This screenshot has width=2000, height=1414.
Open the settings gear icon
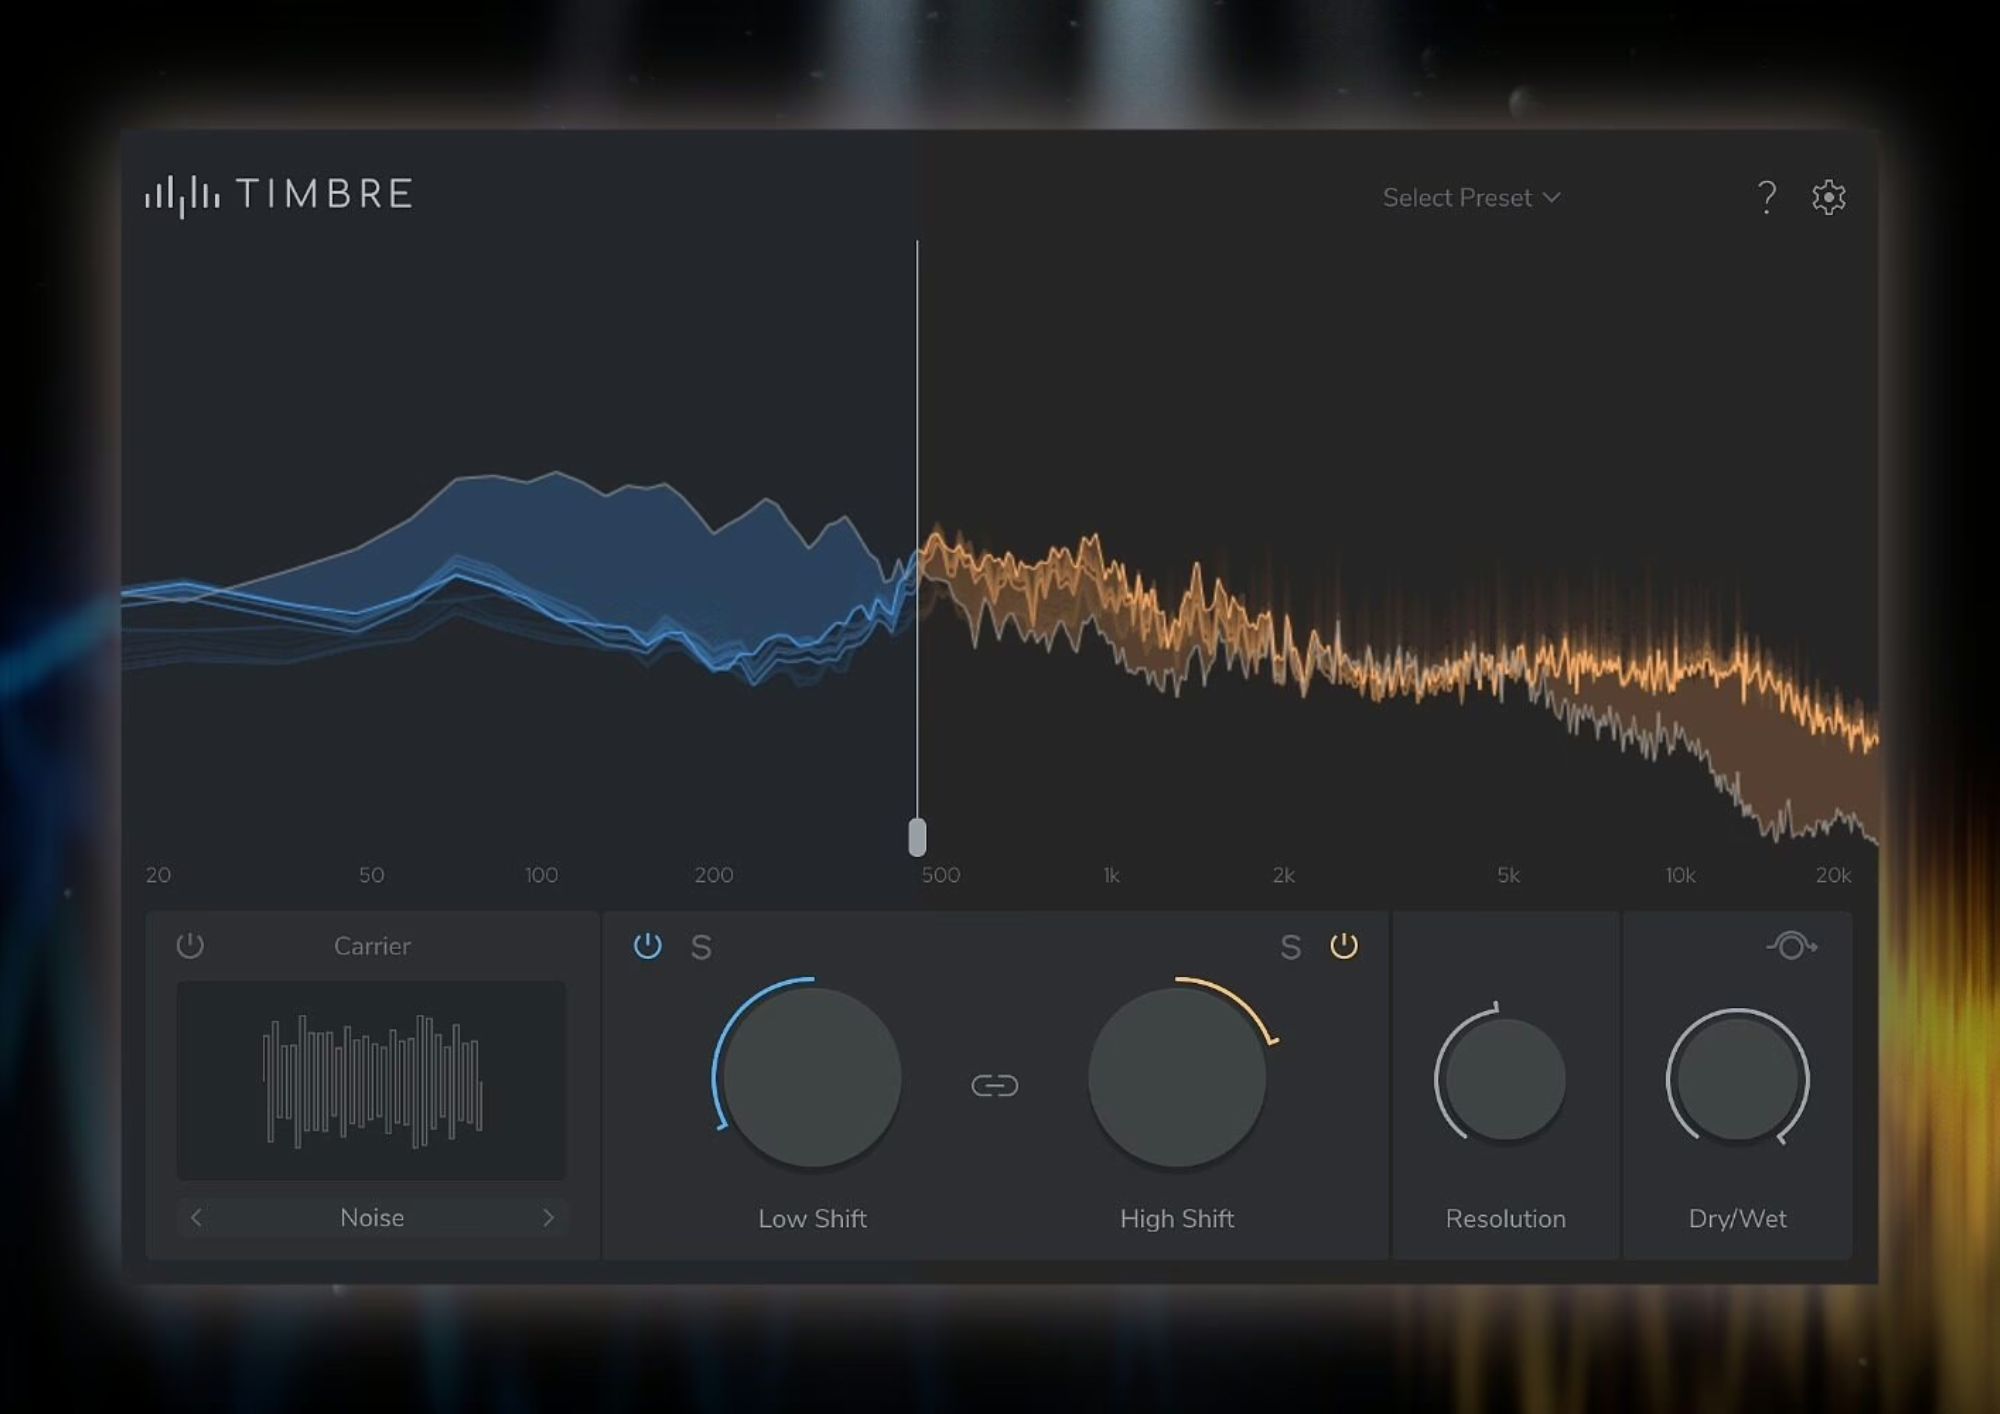[1828, 197]
